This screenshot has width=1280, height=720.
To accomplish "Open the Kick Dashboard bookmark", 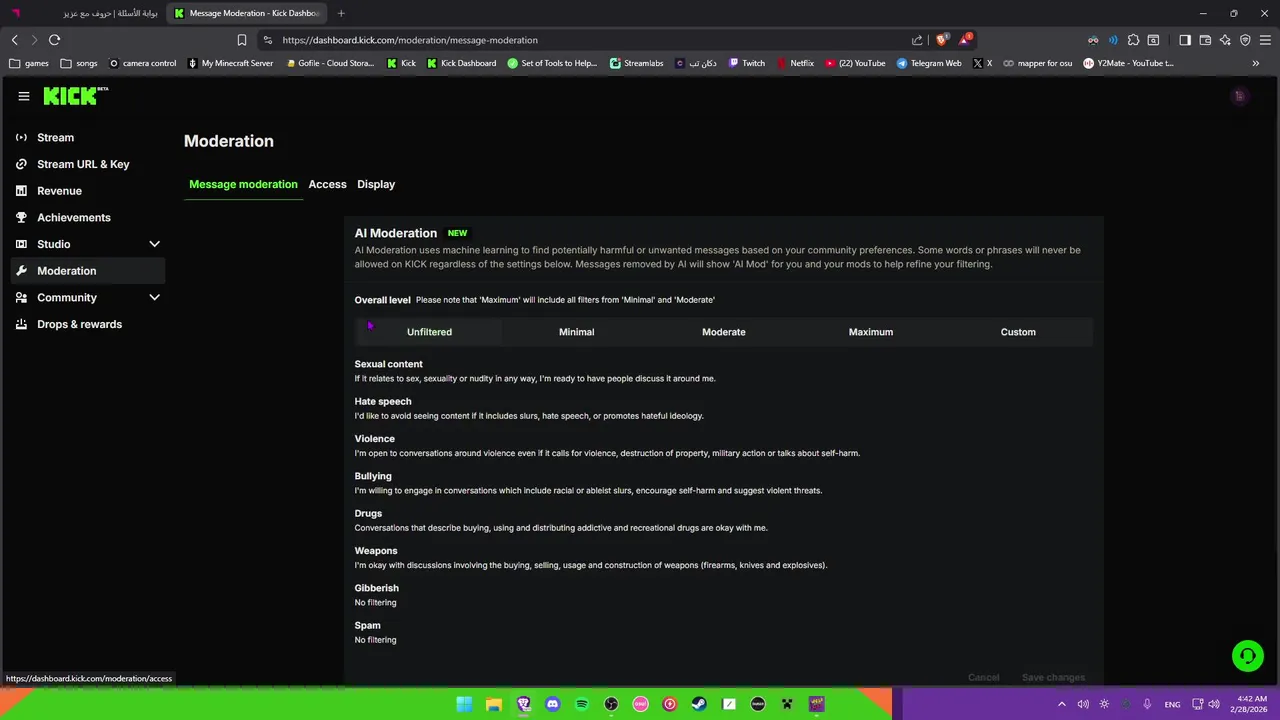I will [x=461, y=63].
